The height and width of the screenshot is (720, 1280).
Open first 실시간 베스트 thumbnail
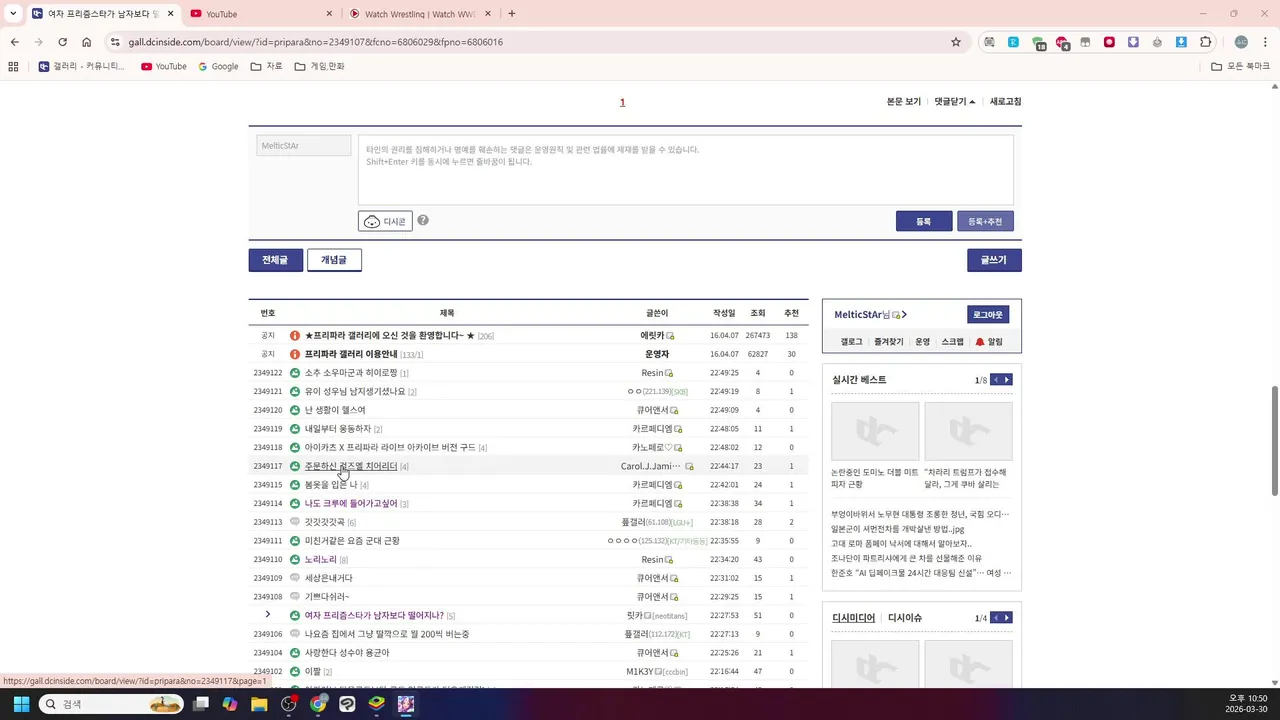coord(875,431)
